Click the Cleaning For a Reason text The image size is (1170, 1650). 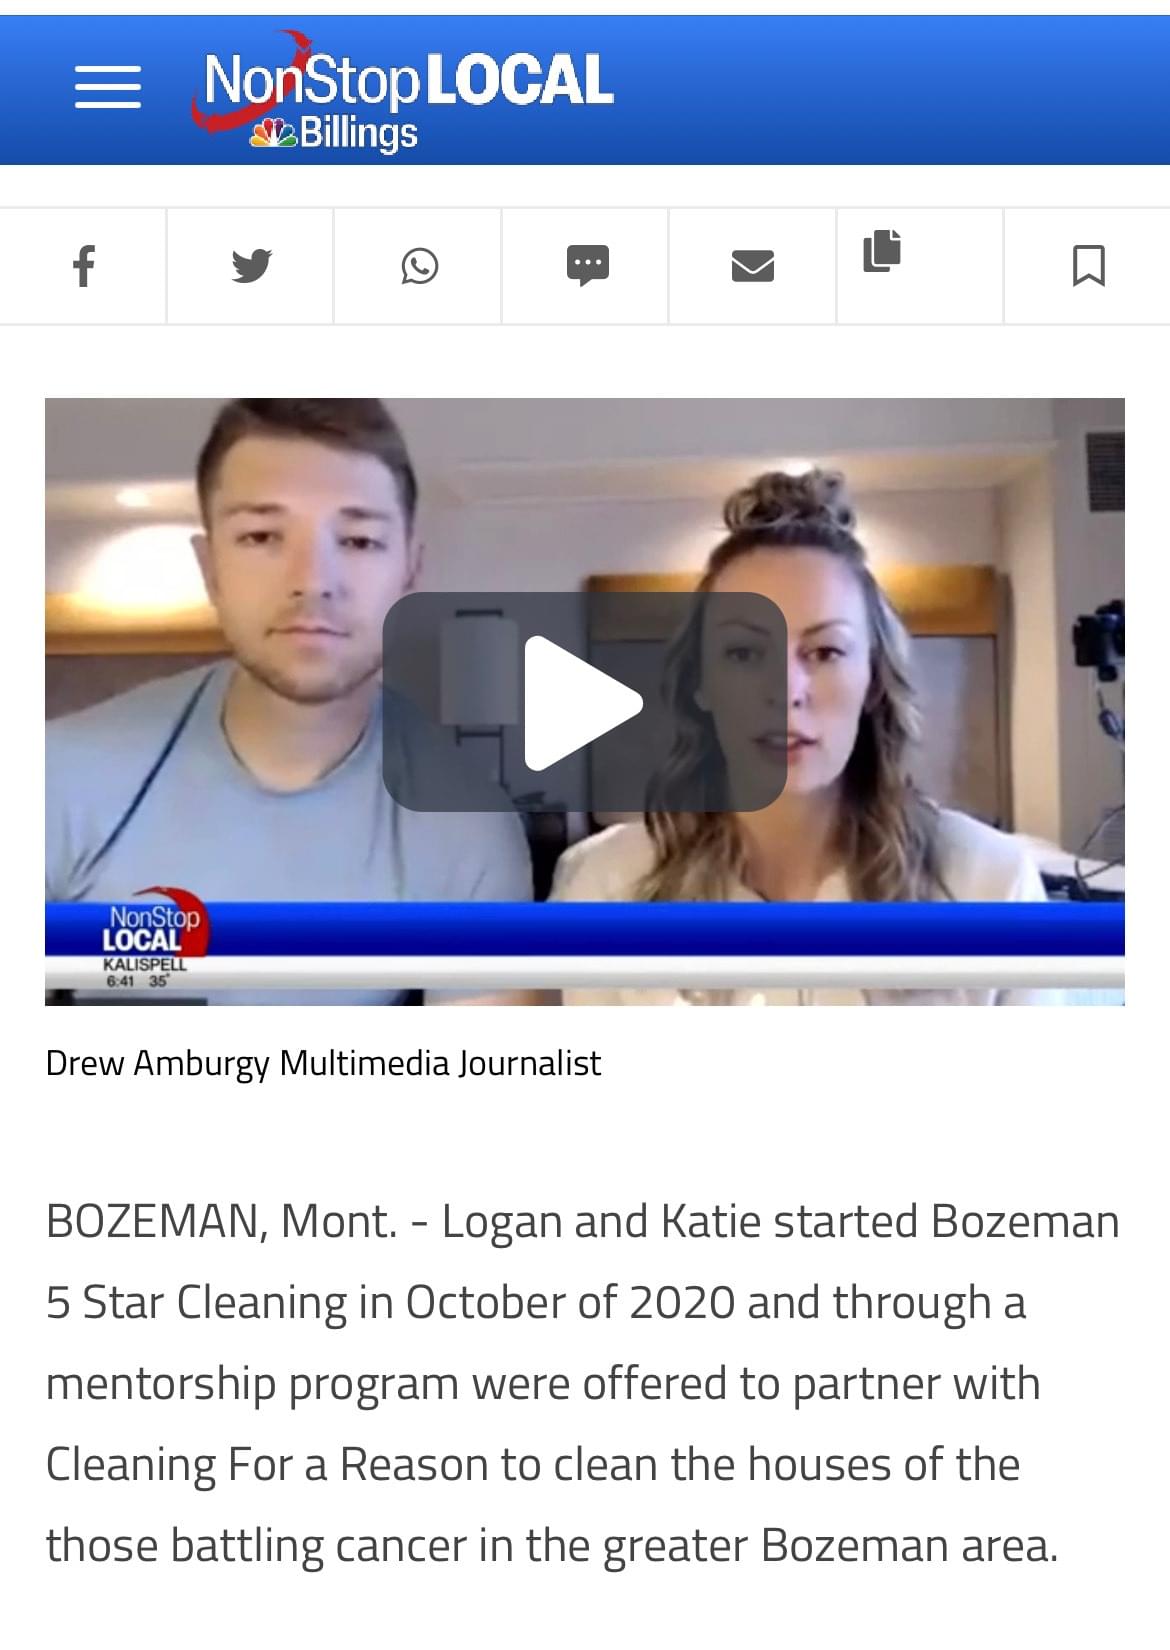pos(266,1465)
